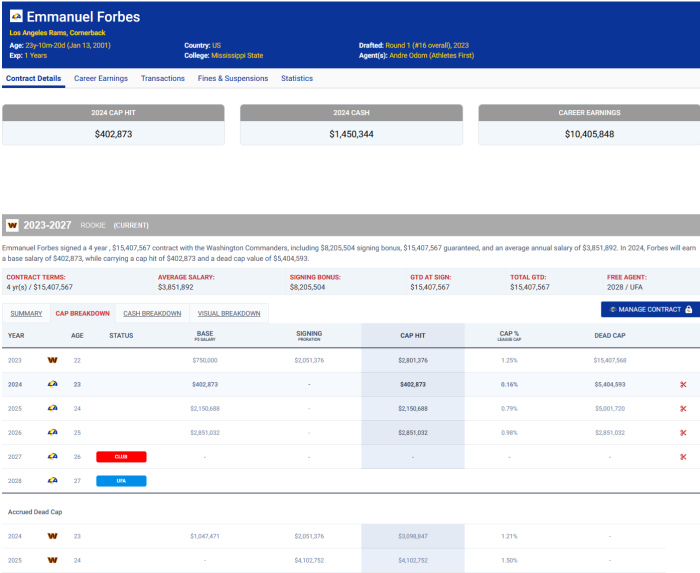Click the Dead Cap column header
The width and height of the screenshot is (700, 573).
tap(610, 336)
